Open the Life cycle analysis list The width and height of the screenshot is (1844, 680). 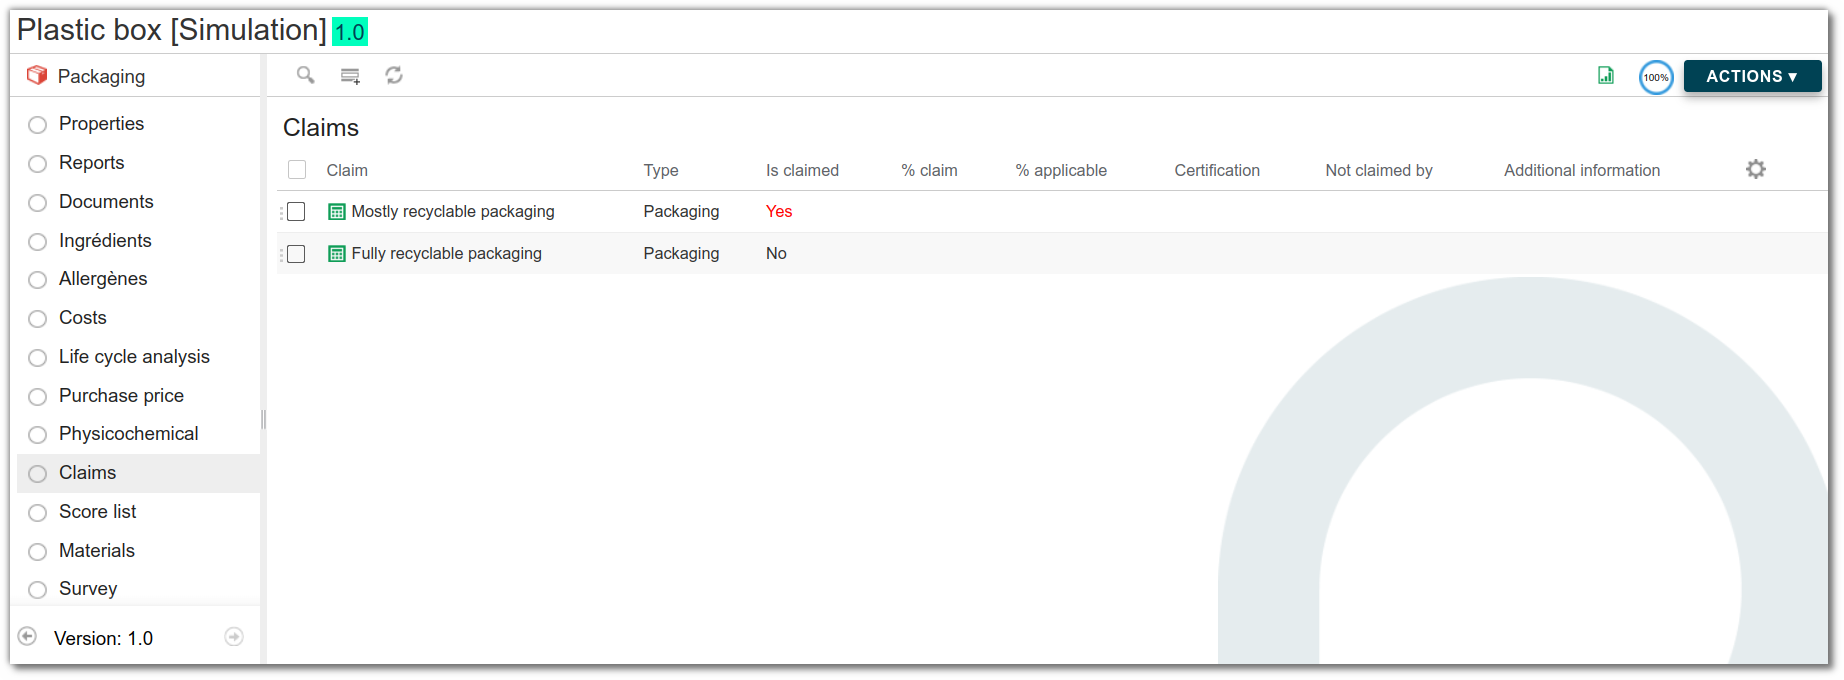click(x=134, y=357)
